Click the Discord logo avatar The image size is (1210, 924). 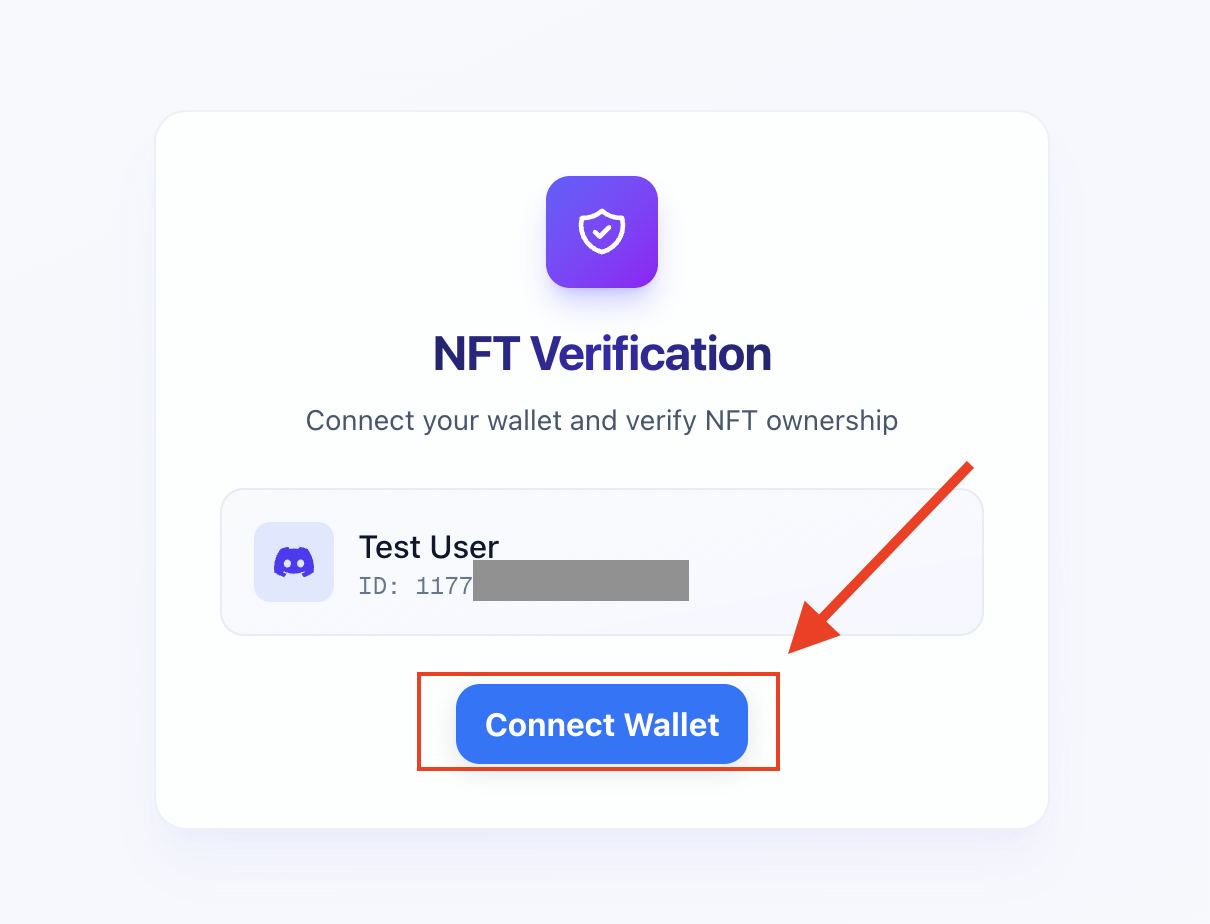tap(294, 562)
